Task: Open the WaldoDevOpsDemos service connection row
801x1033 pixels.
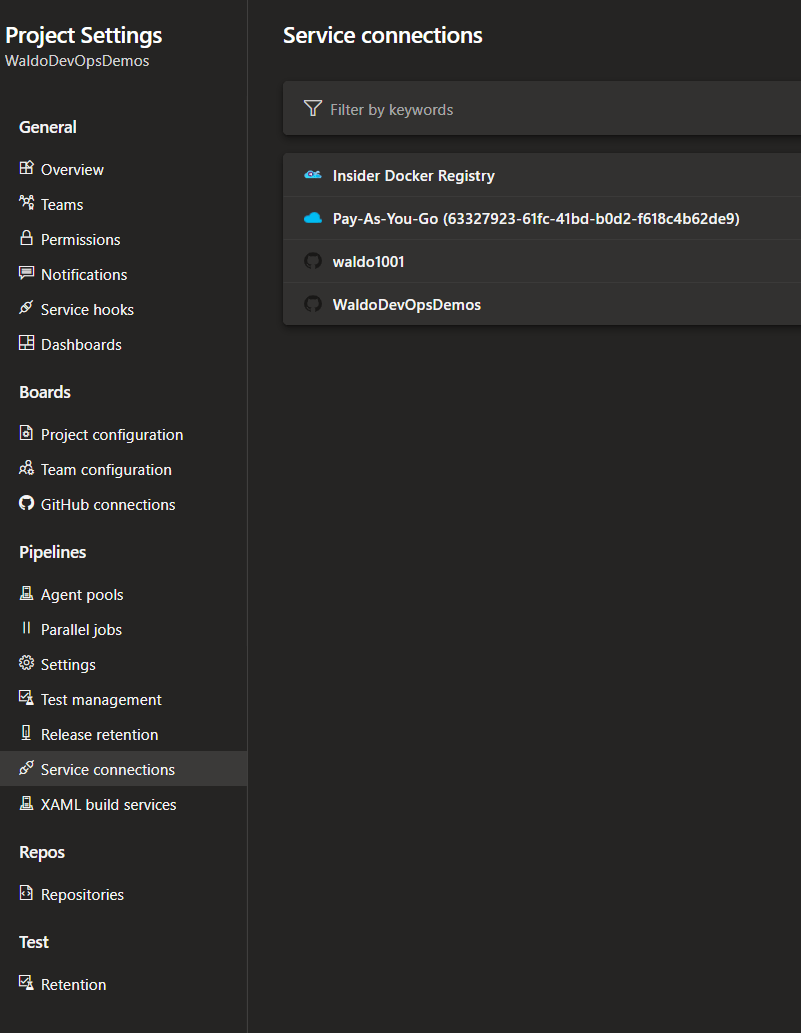Action: click(542, 304)
